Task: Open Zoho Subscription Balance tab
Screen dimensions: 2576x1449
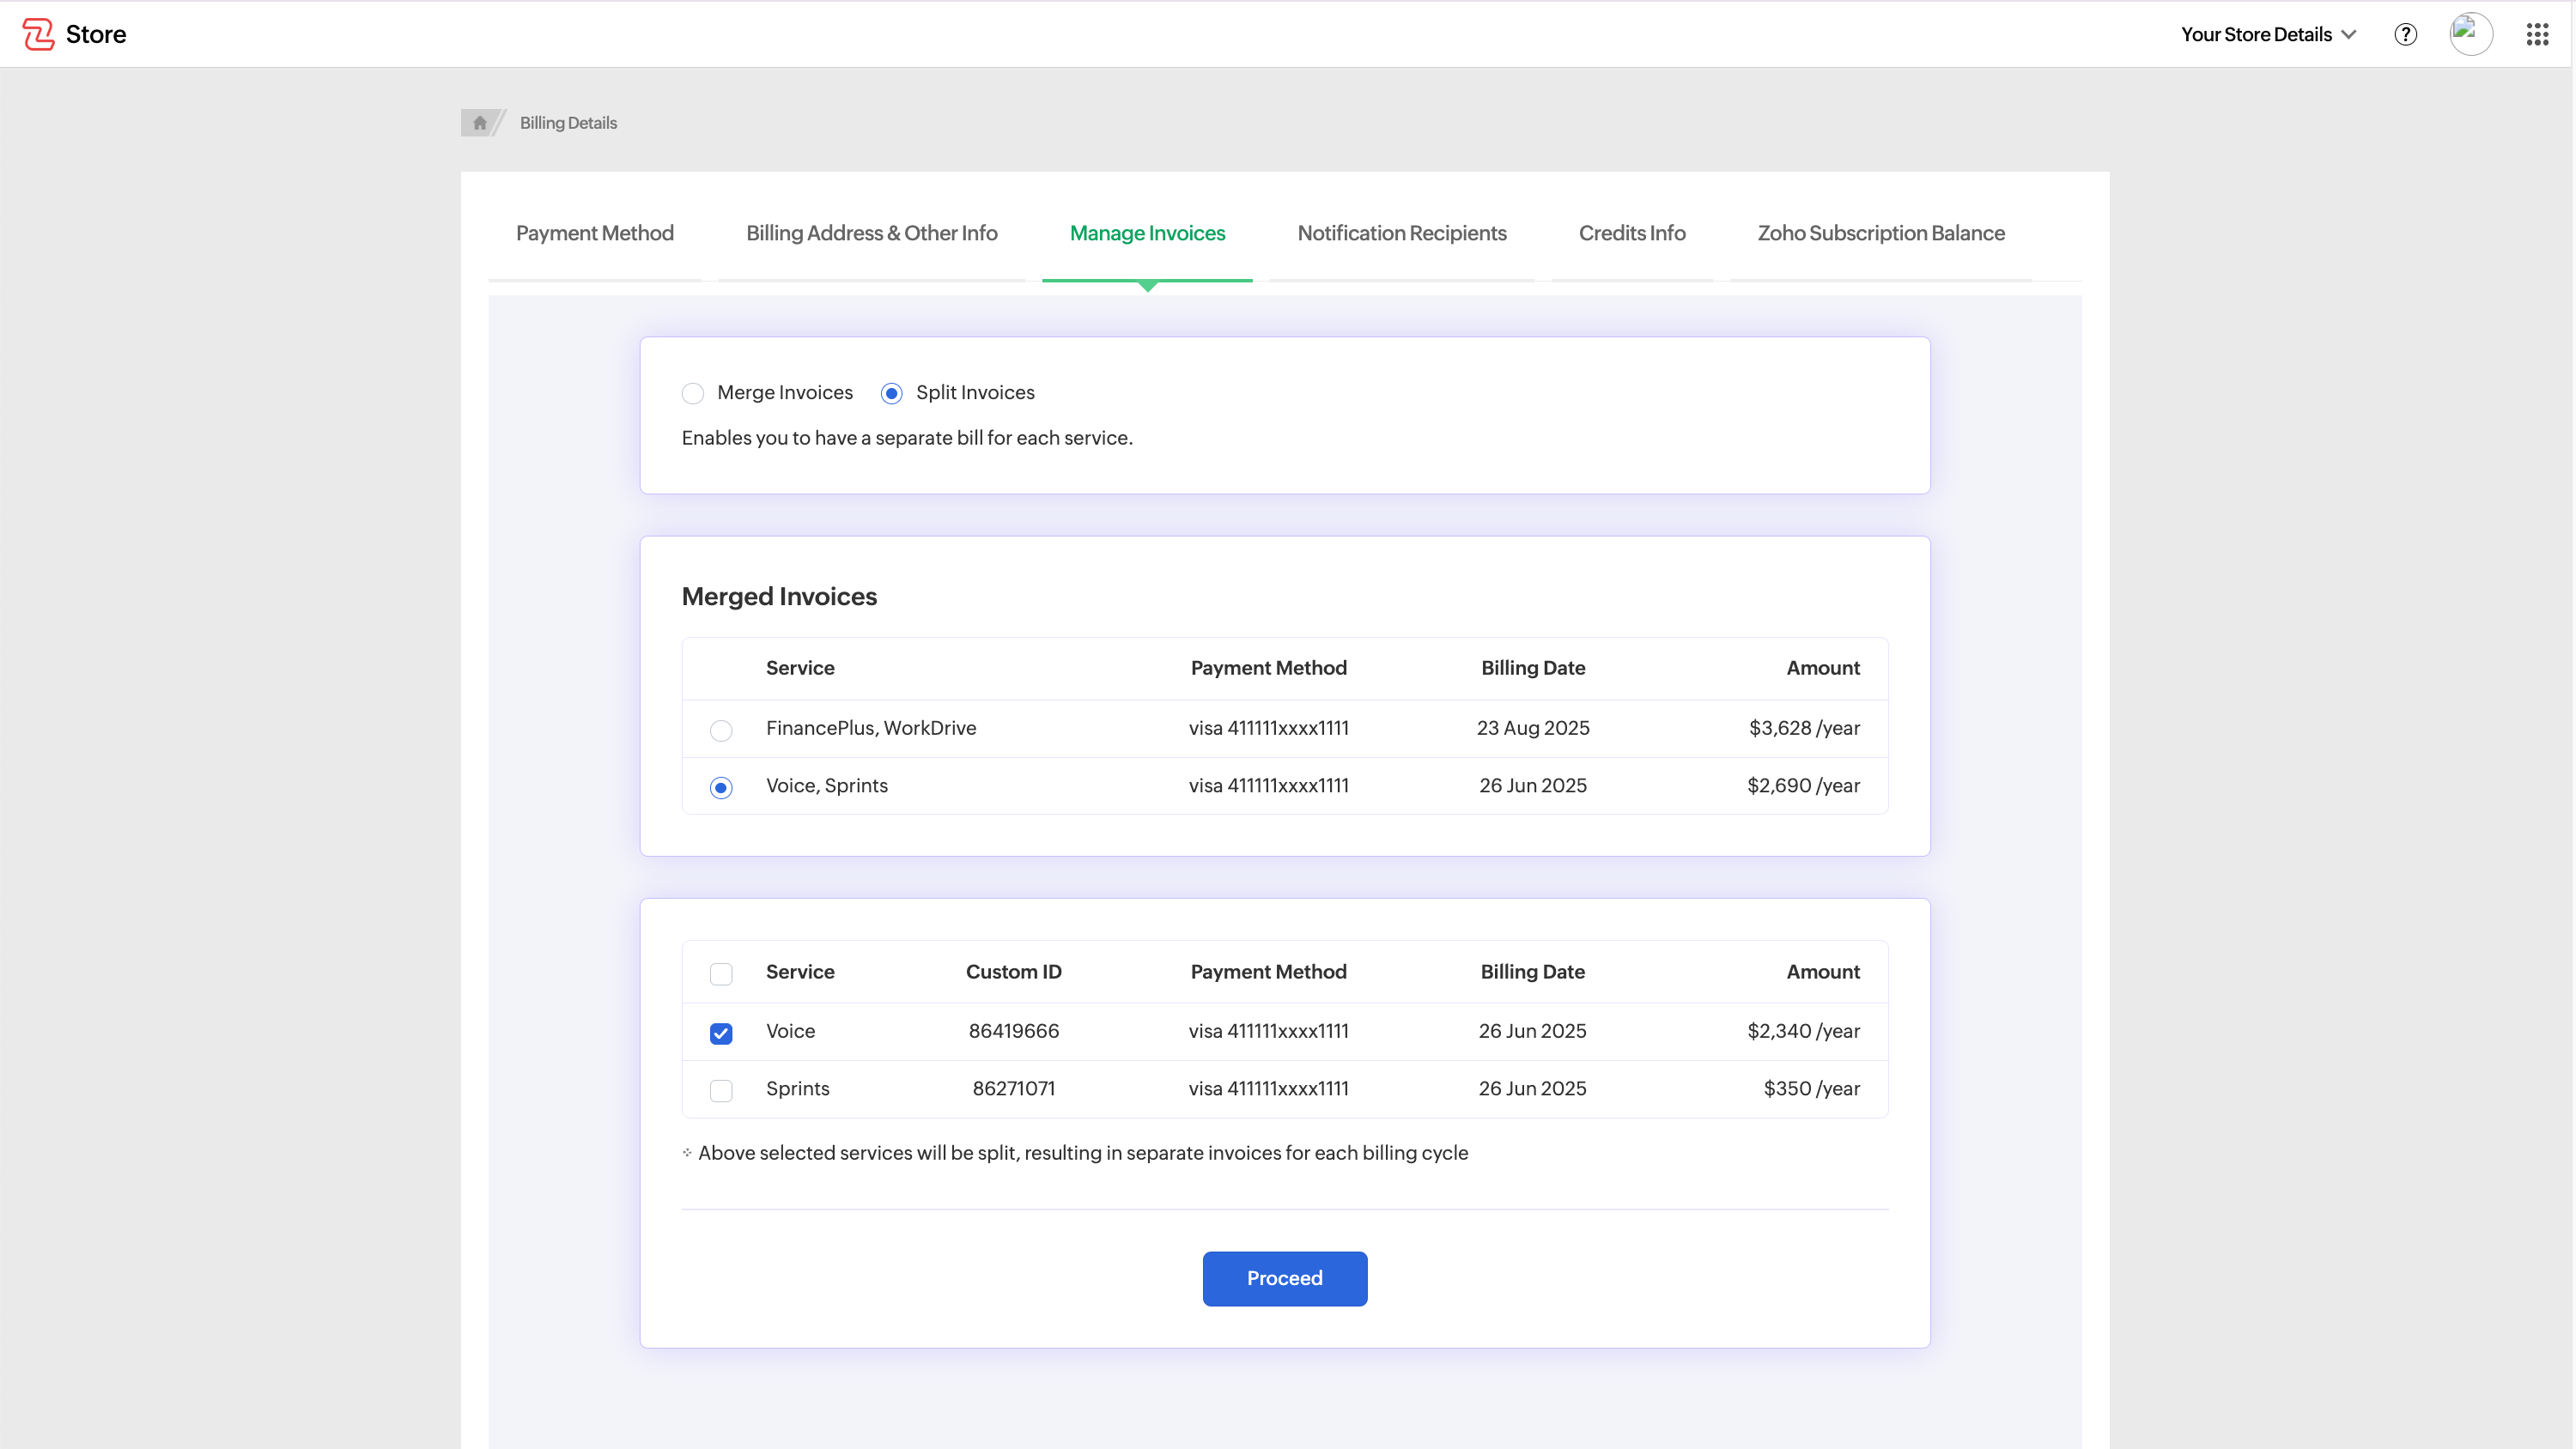Action: pos(1880,233)
